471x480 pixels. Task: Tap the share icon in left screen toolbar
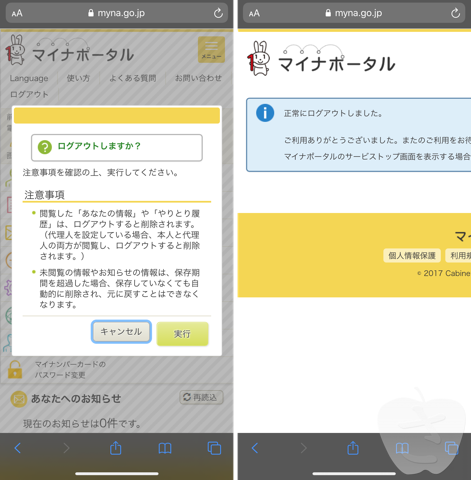(116, 448)
